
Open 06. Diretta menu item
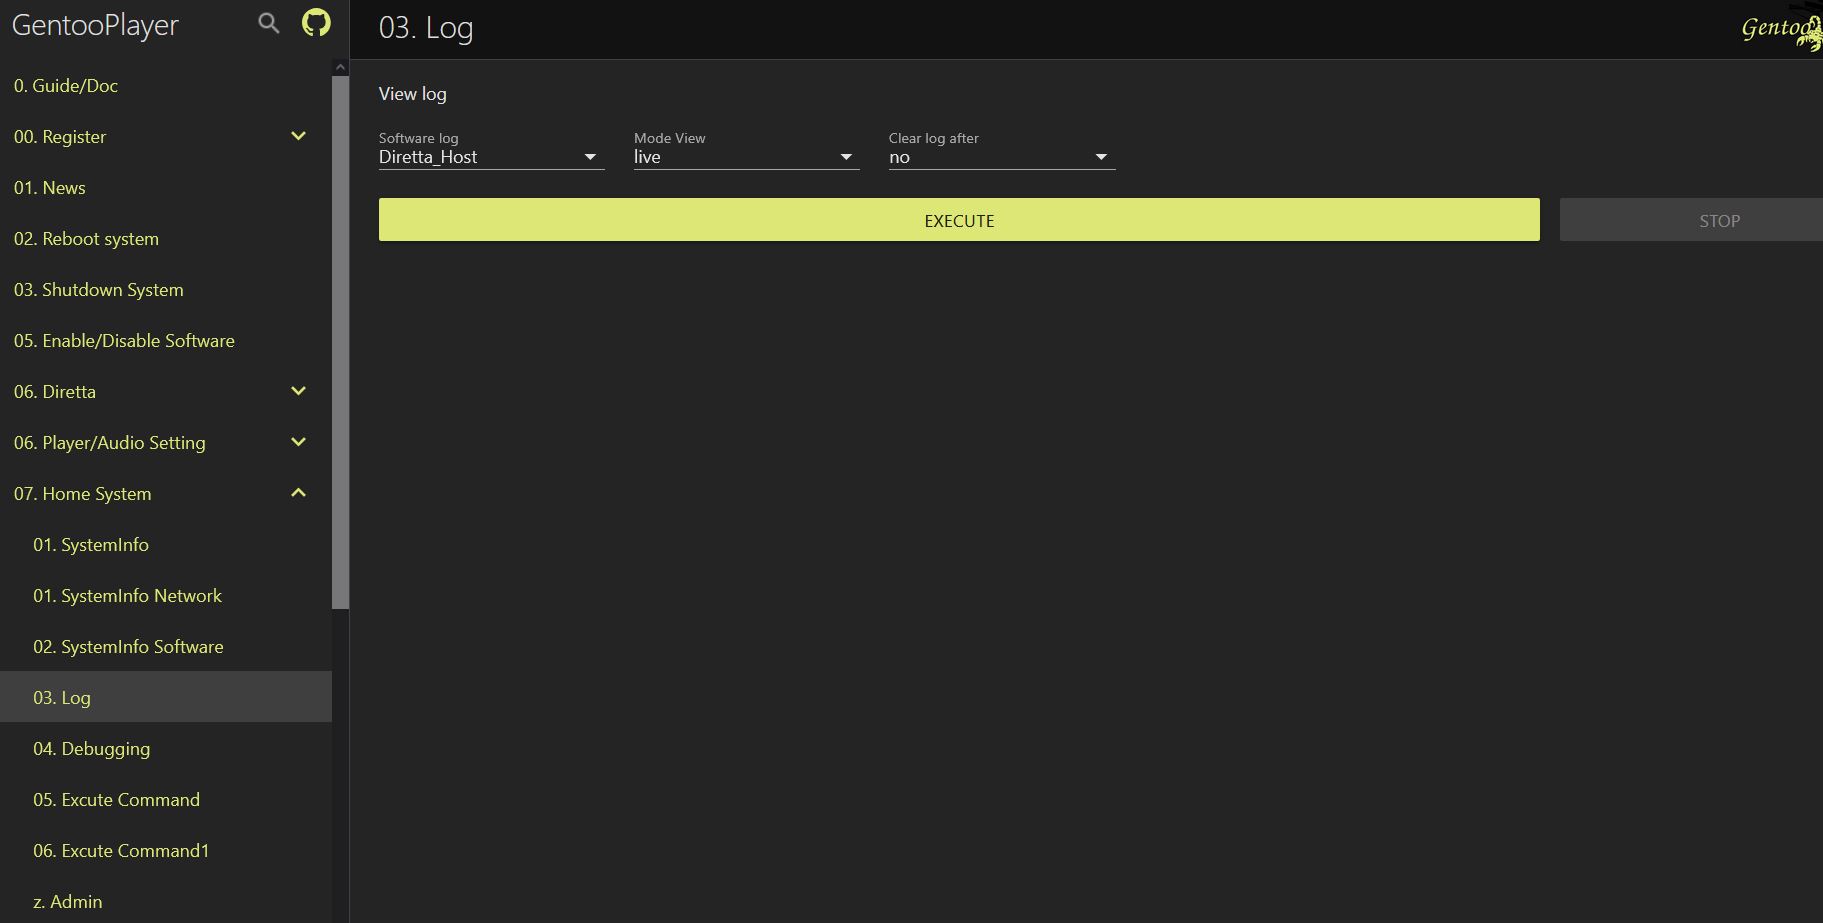(166, 392)
